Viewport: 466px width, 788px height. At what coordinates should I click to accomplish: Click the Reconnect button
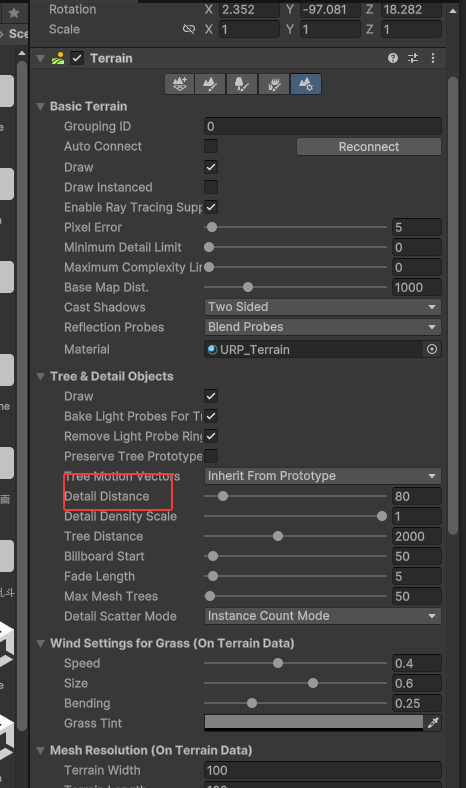[x=369, y=147]
